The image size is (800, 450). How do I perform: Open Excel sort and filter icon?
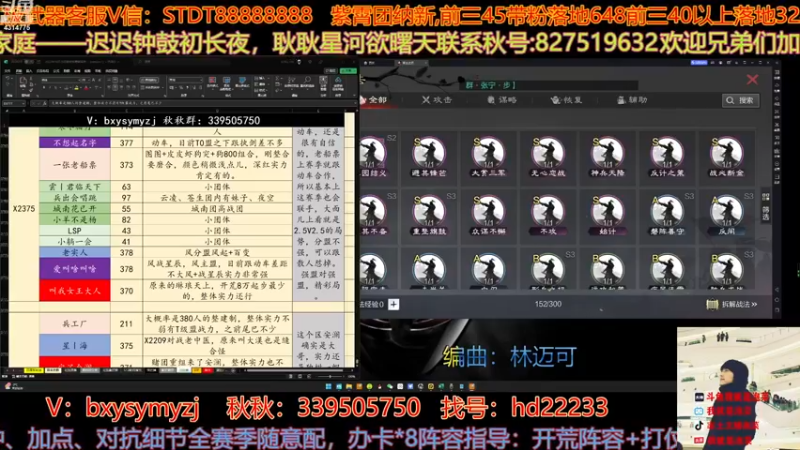[290, 81]
